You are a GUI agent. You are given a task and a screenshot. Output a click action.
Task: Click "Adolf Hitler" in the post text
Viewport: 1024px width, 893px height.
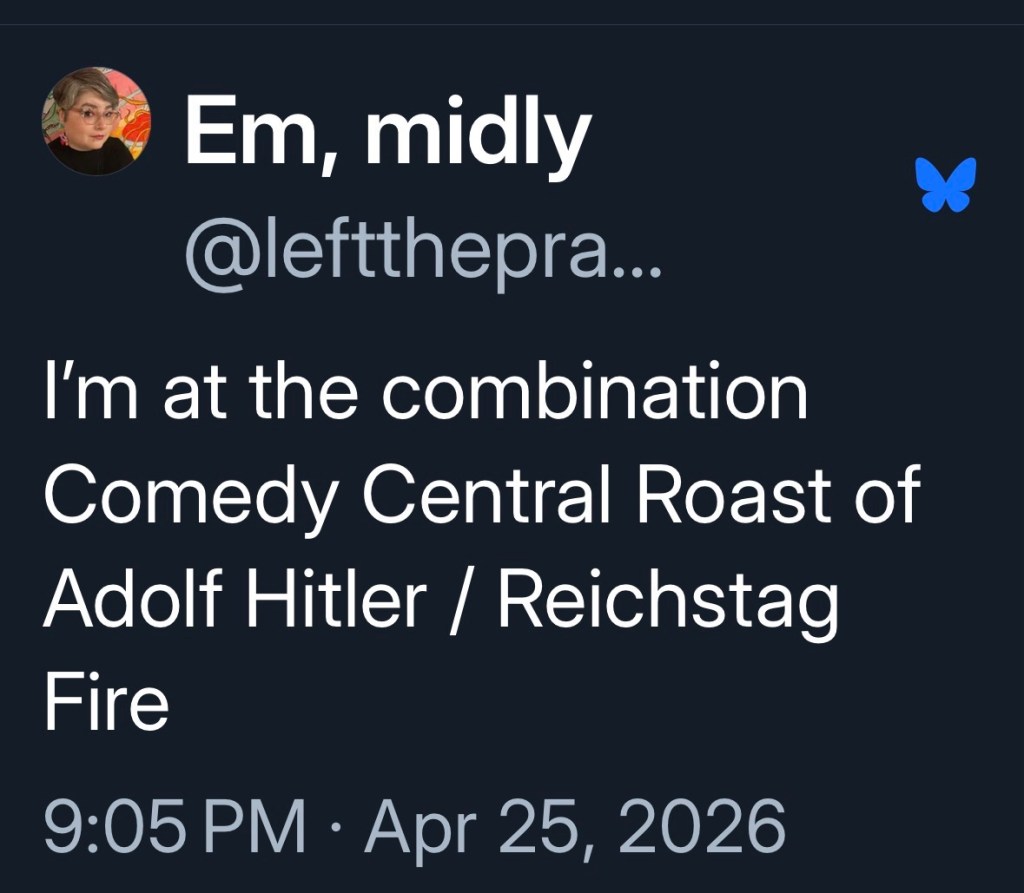(234, 600)
